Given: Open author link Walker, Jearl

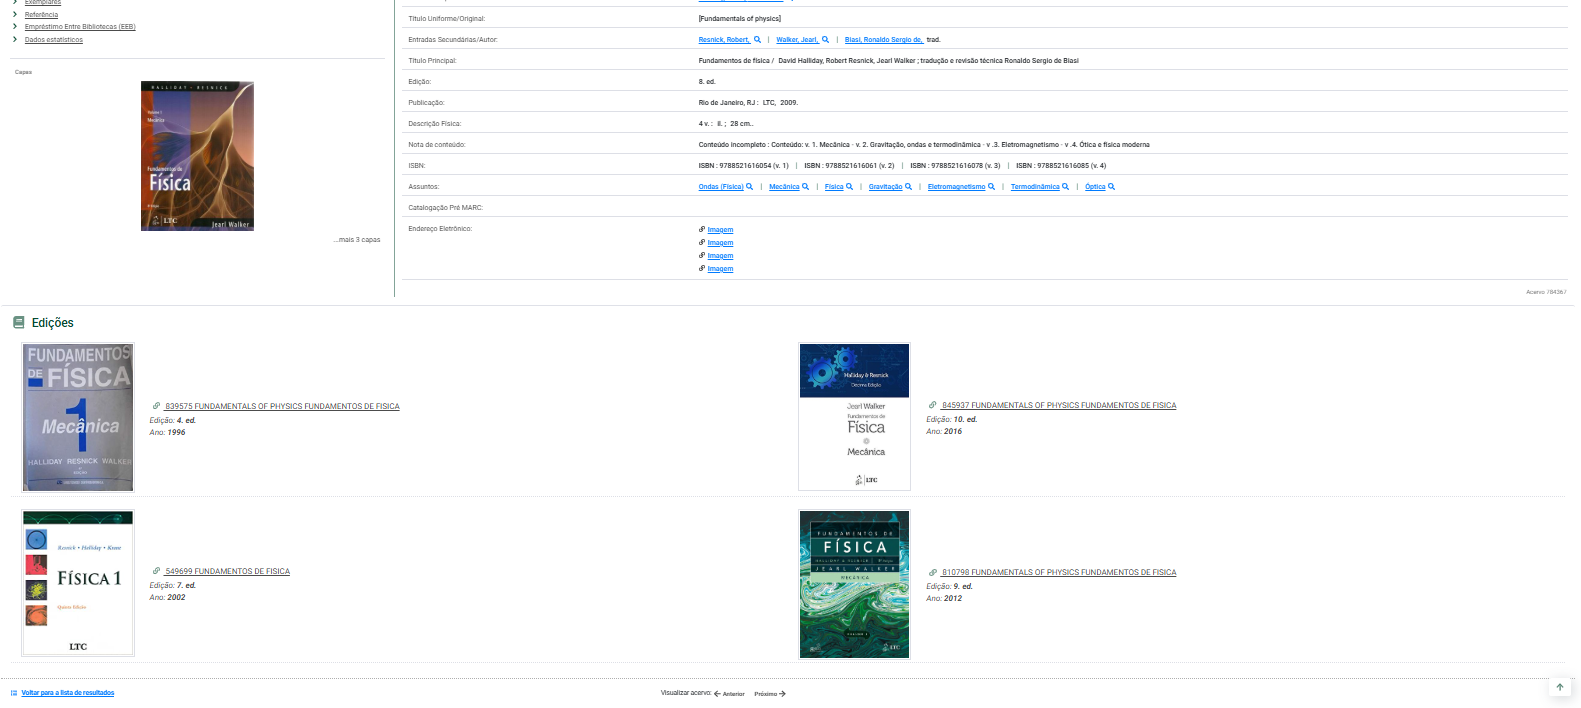Looking at the screenshot, I should (x=797, y=40).
